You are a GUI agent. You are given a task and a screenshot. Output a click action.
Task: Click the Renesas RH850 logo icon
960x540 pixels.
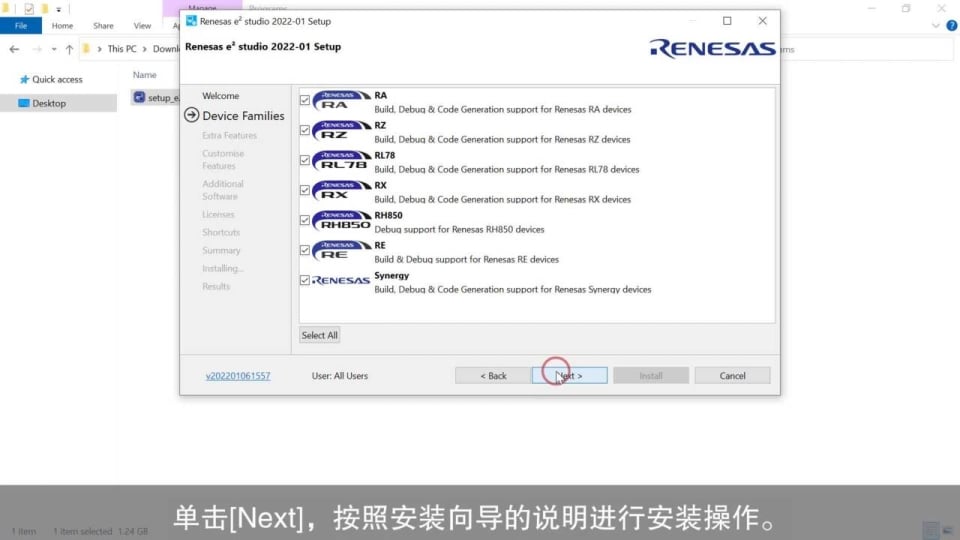(342, 220)
